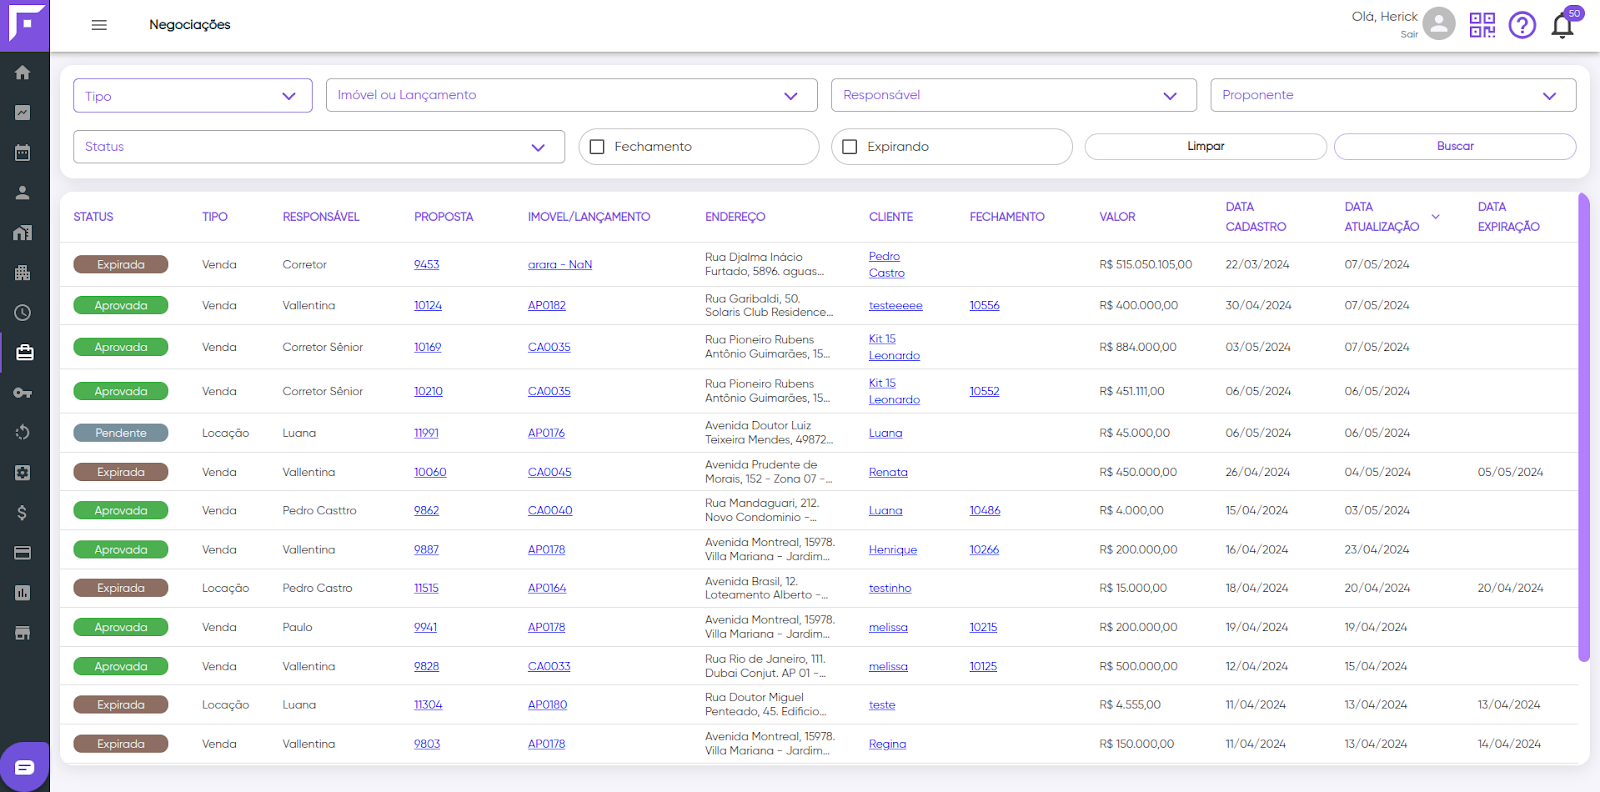Click the Limpar button
Image resolution: width=1600 pixels, height=792 pixels.
click(1206, 146)
